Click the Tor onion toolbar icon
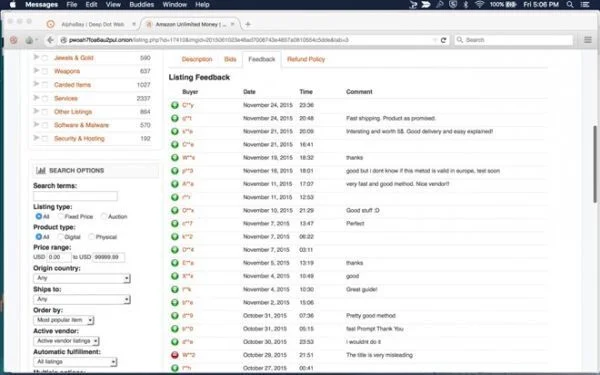Screen dimensions: 600x375 tap(29, 40)
